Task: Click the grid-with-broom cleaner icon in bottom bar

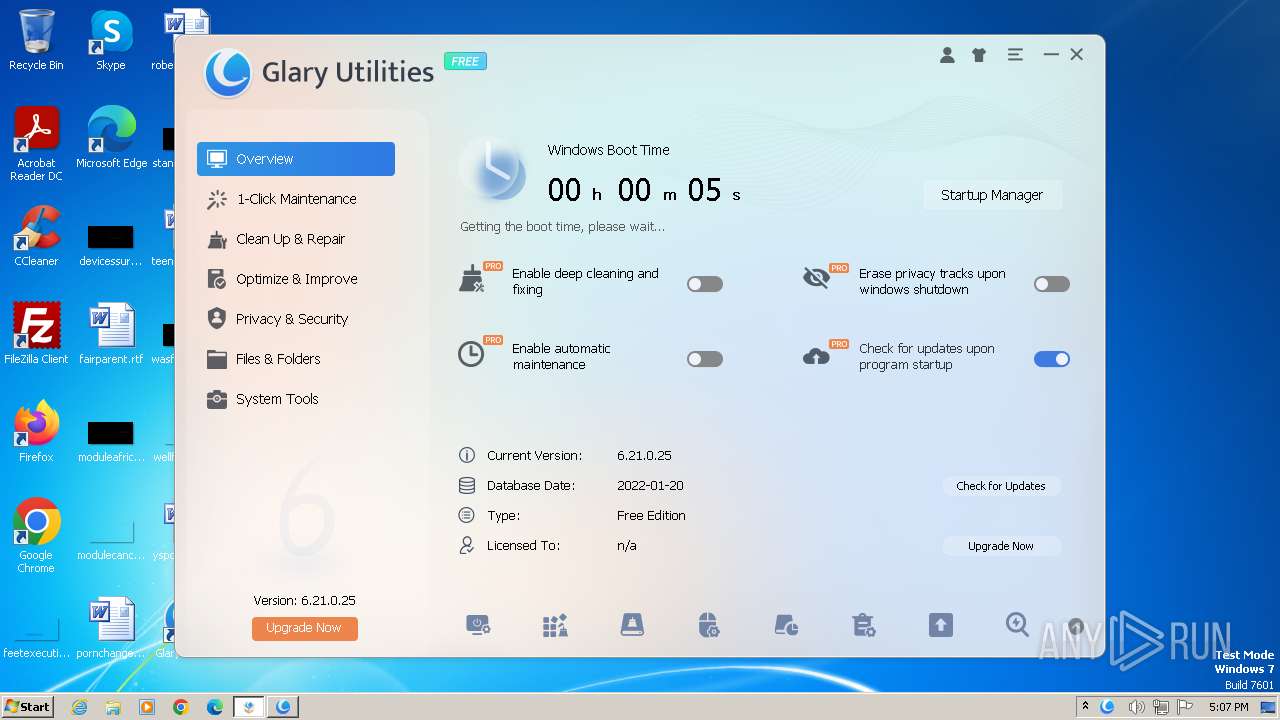Action: 555,626
